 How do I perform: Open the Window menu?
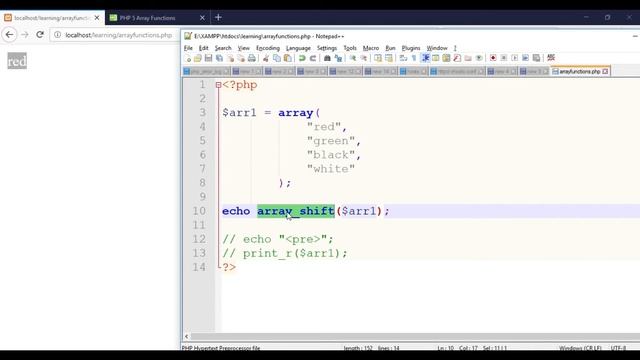click(x=437, y=48)
